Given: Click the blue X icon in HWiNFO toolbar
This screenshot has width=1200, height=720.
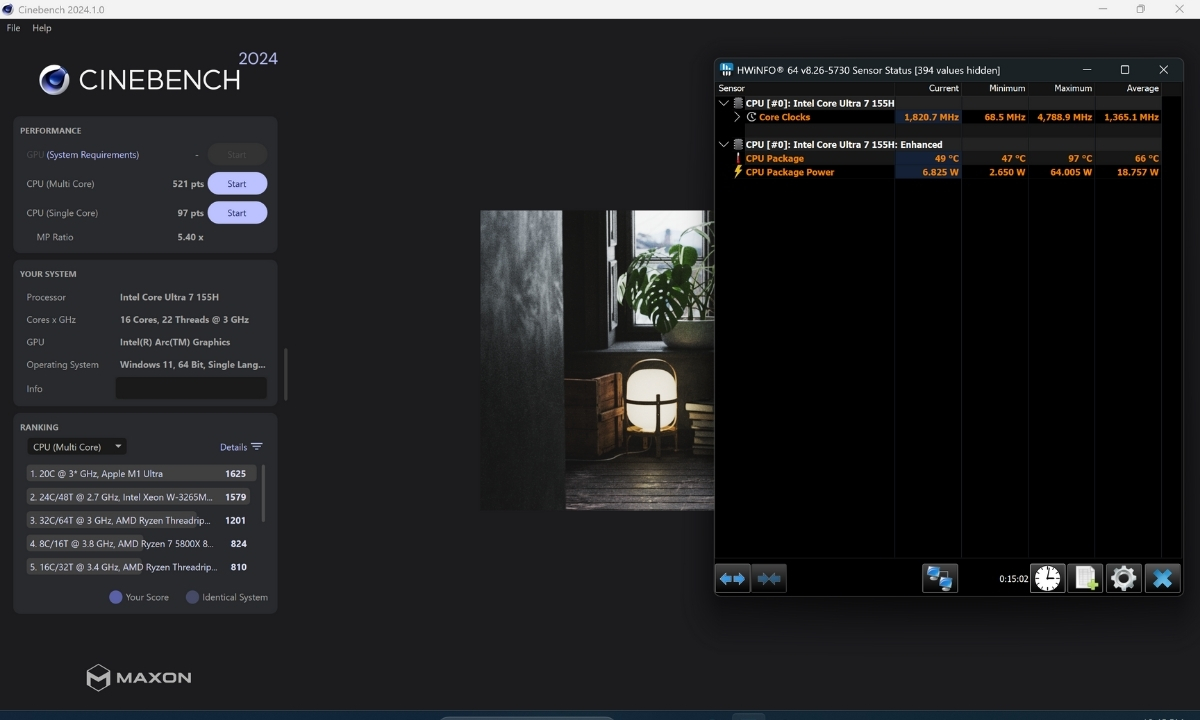Looking at the screenshot, I should coord(1162,578).
